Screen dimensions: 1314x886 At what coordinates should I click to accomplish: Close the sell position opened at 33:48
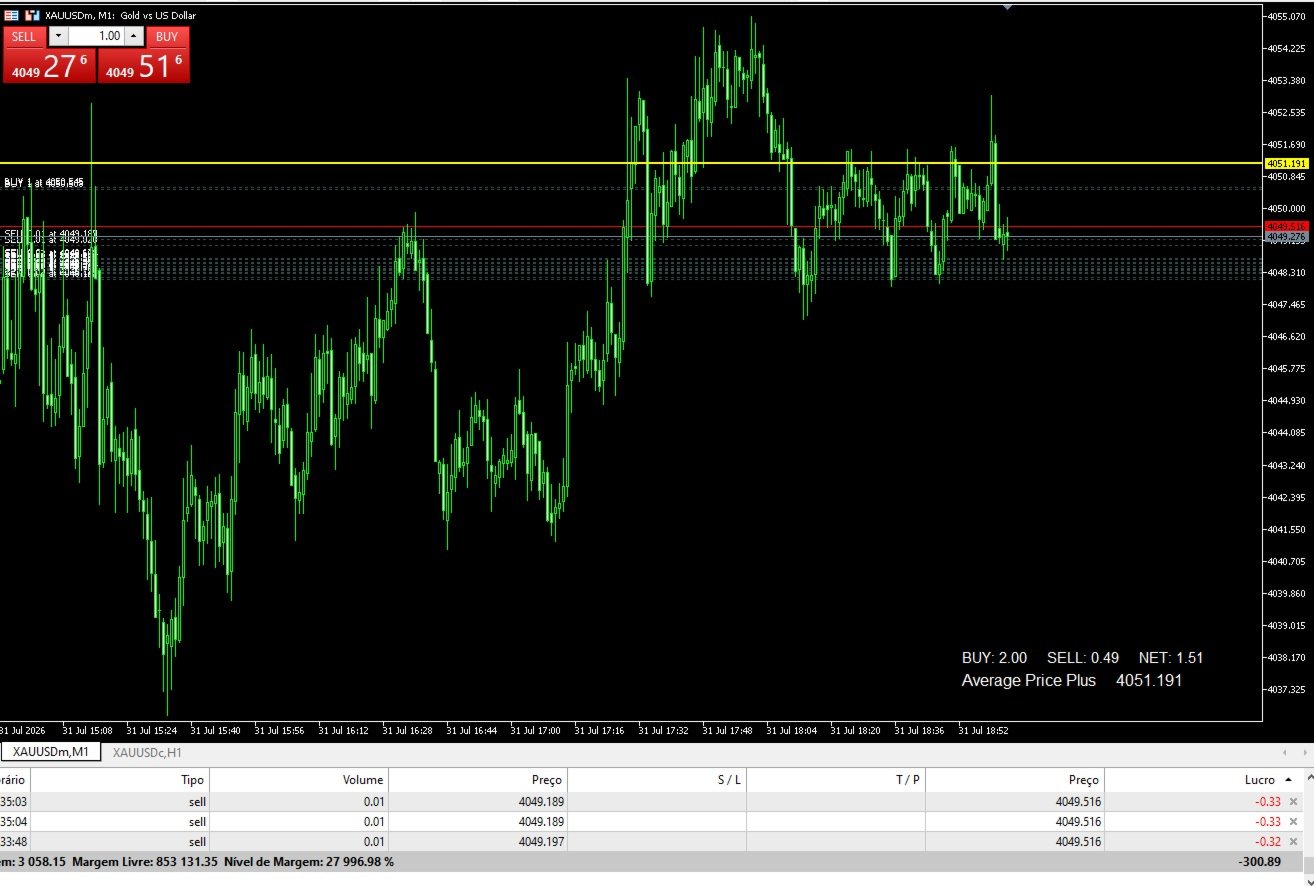pyautogui.click(x=1293, y=842)
